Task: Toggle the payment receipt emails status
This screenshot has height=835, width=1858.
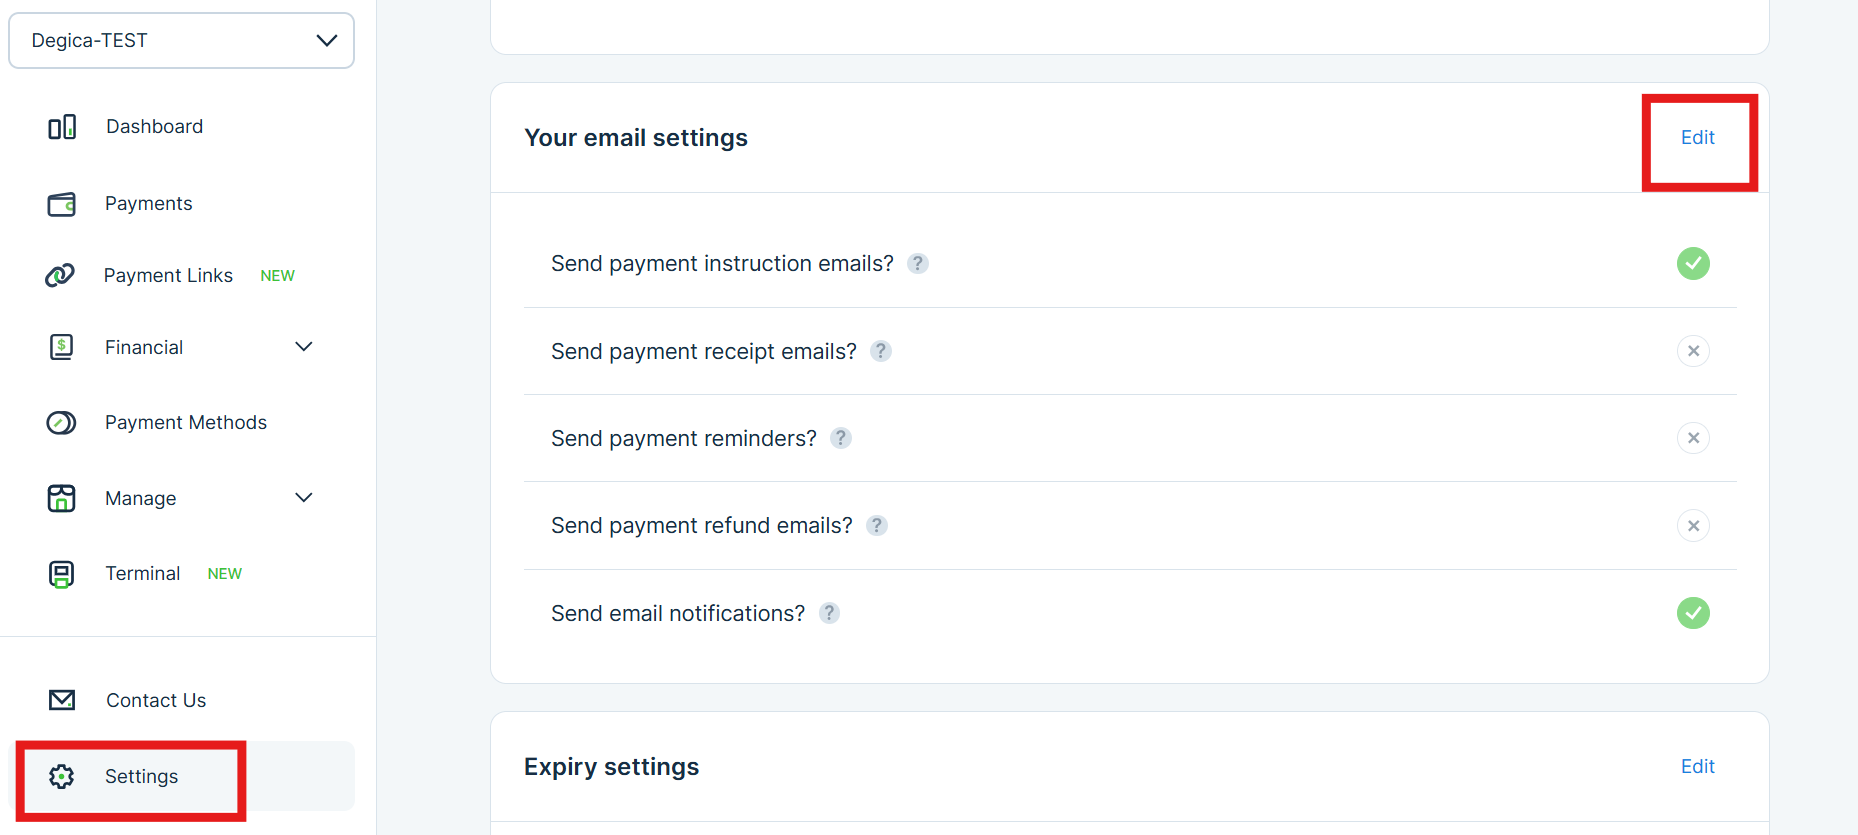Action: tap(1693, 351)
